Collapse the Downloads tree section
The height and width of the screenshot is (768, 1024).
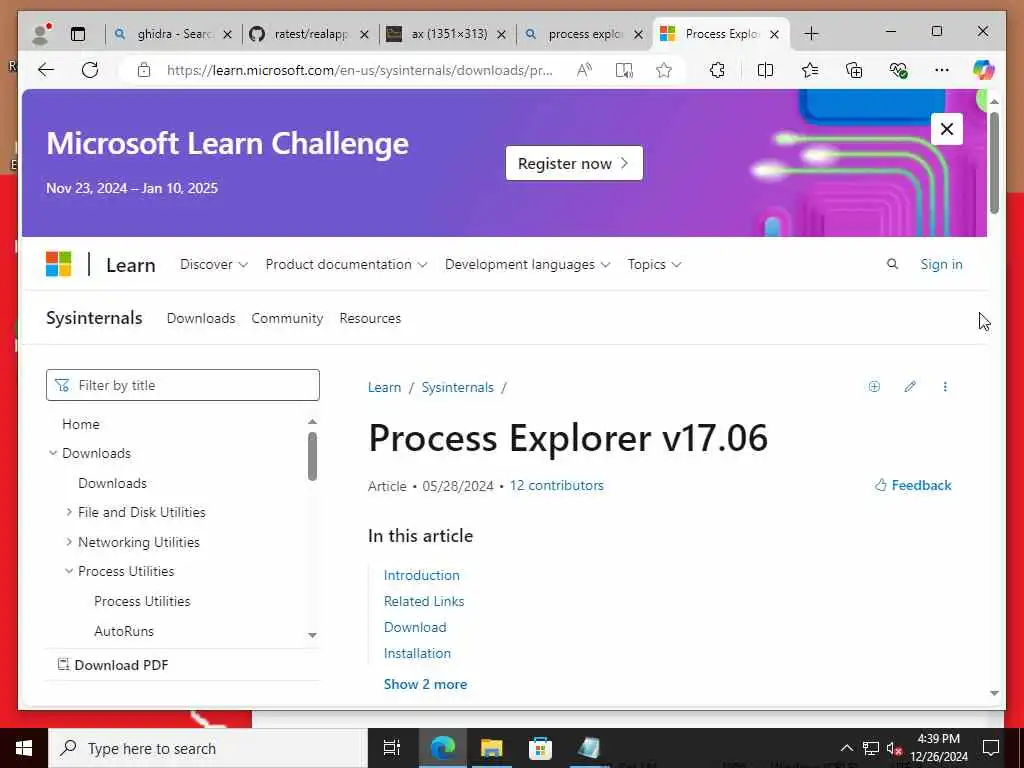[53, 453]
